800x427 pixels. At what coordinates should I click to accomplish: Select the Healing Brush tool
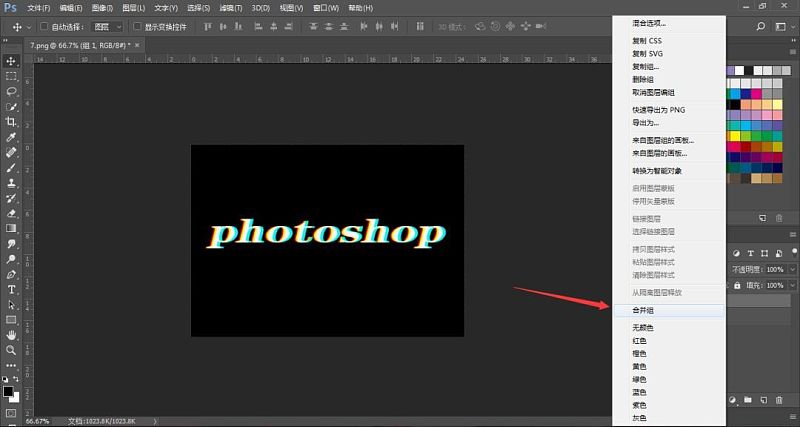11,153
